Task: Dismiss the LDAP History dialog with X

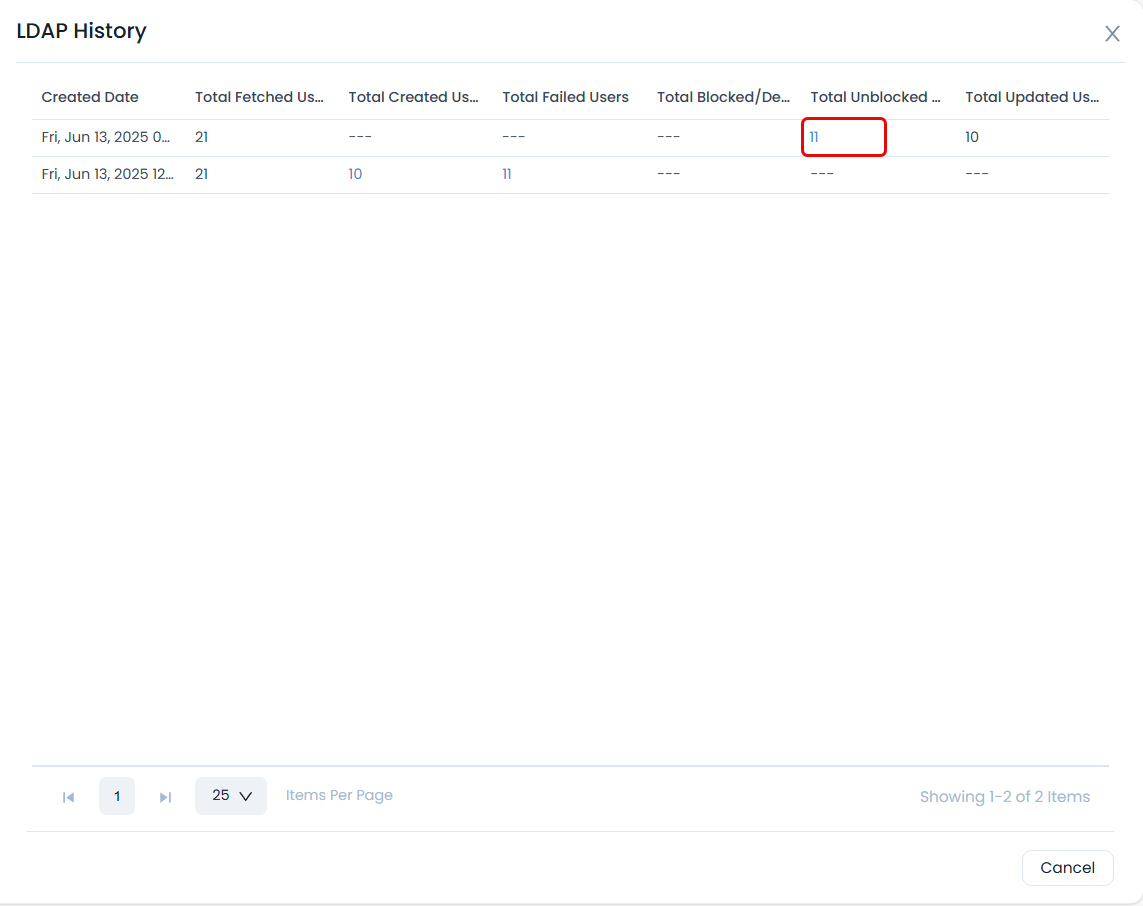Action: coord(1112,33)
